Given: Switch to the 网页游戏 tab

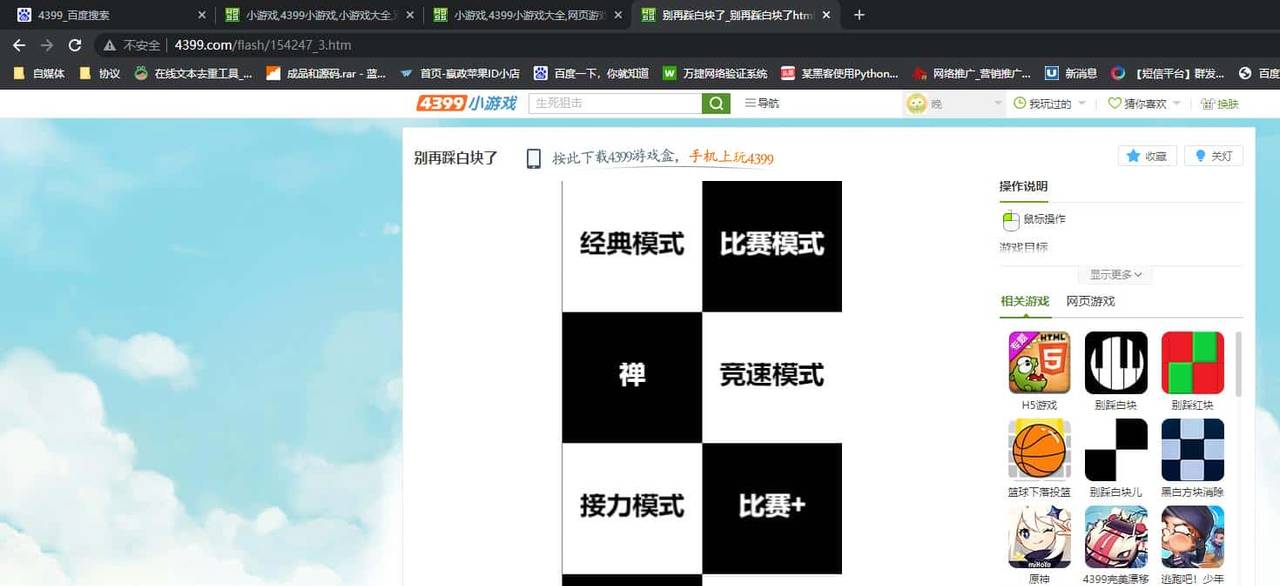Looking at the screenshot, I should [1090, 301].
